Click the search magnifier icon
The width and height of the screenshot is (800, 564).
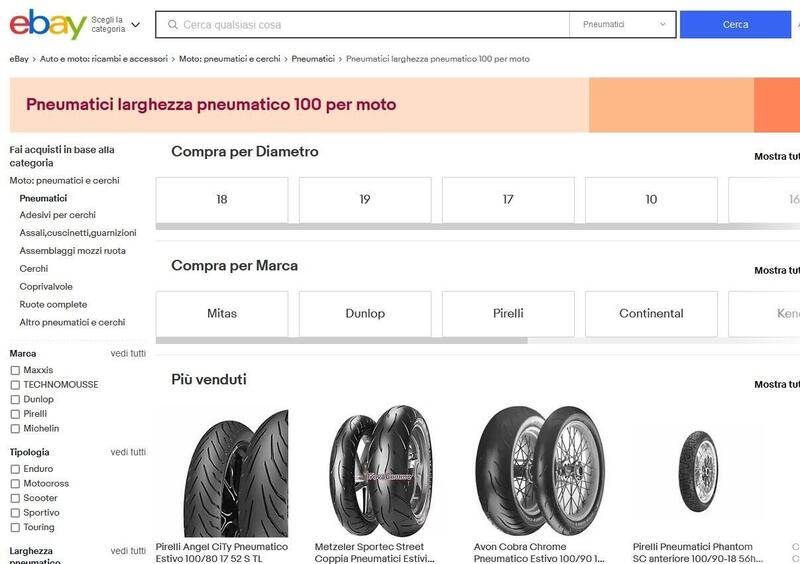click(x=173, y=24)
